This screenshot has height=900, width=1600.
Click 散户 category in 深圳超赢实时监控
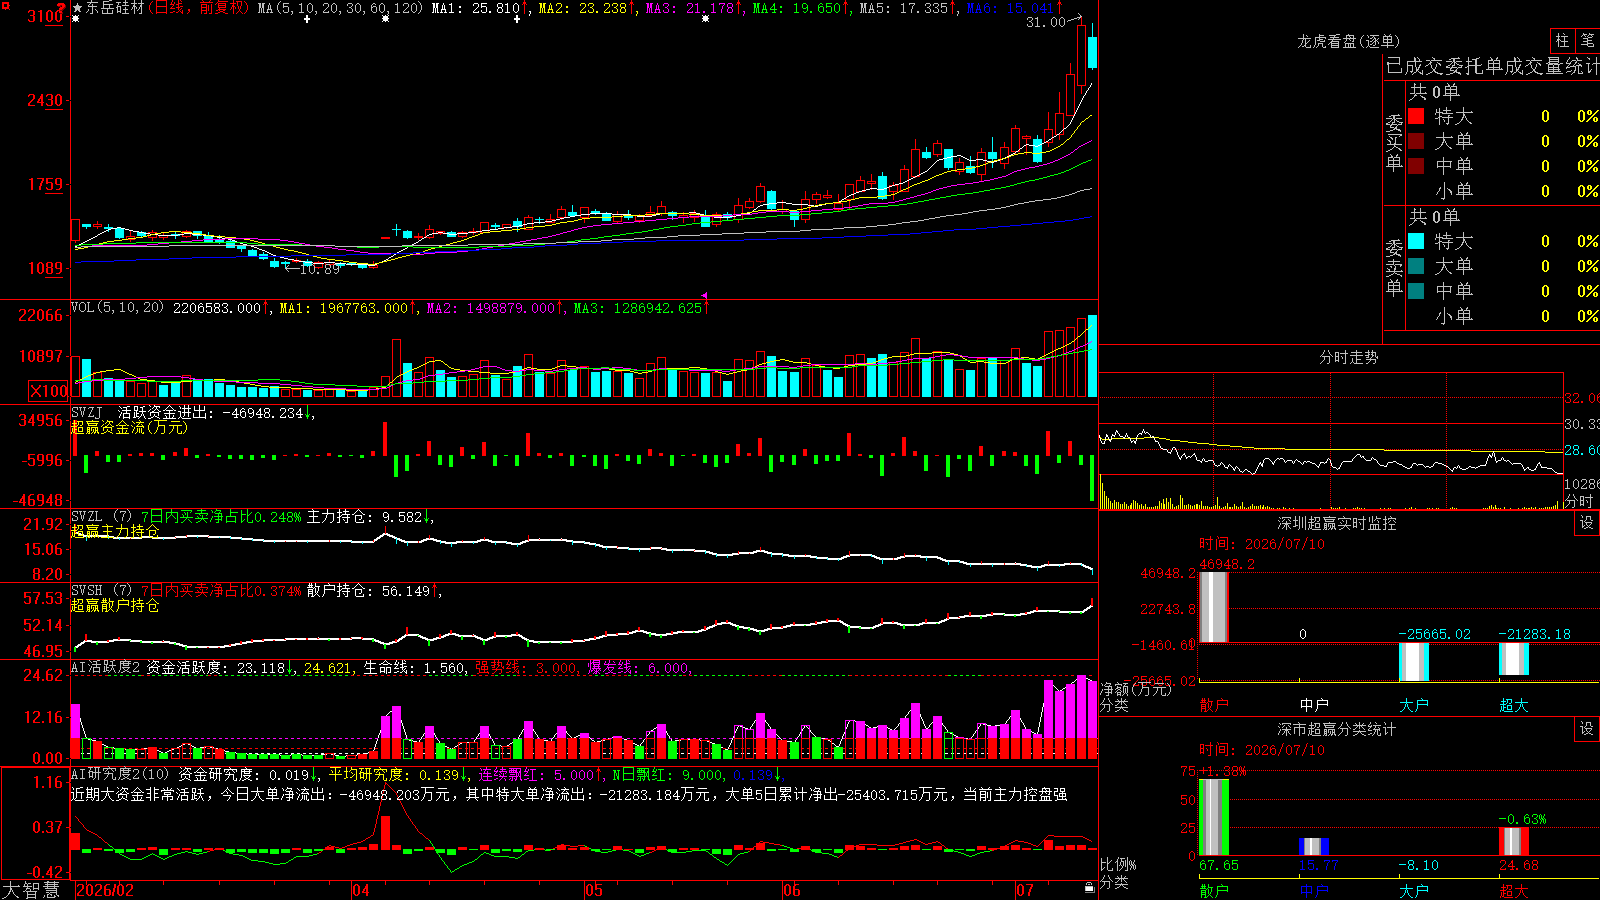click(x=1214, y=705)
